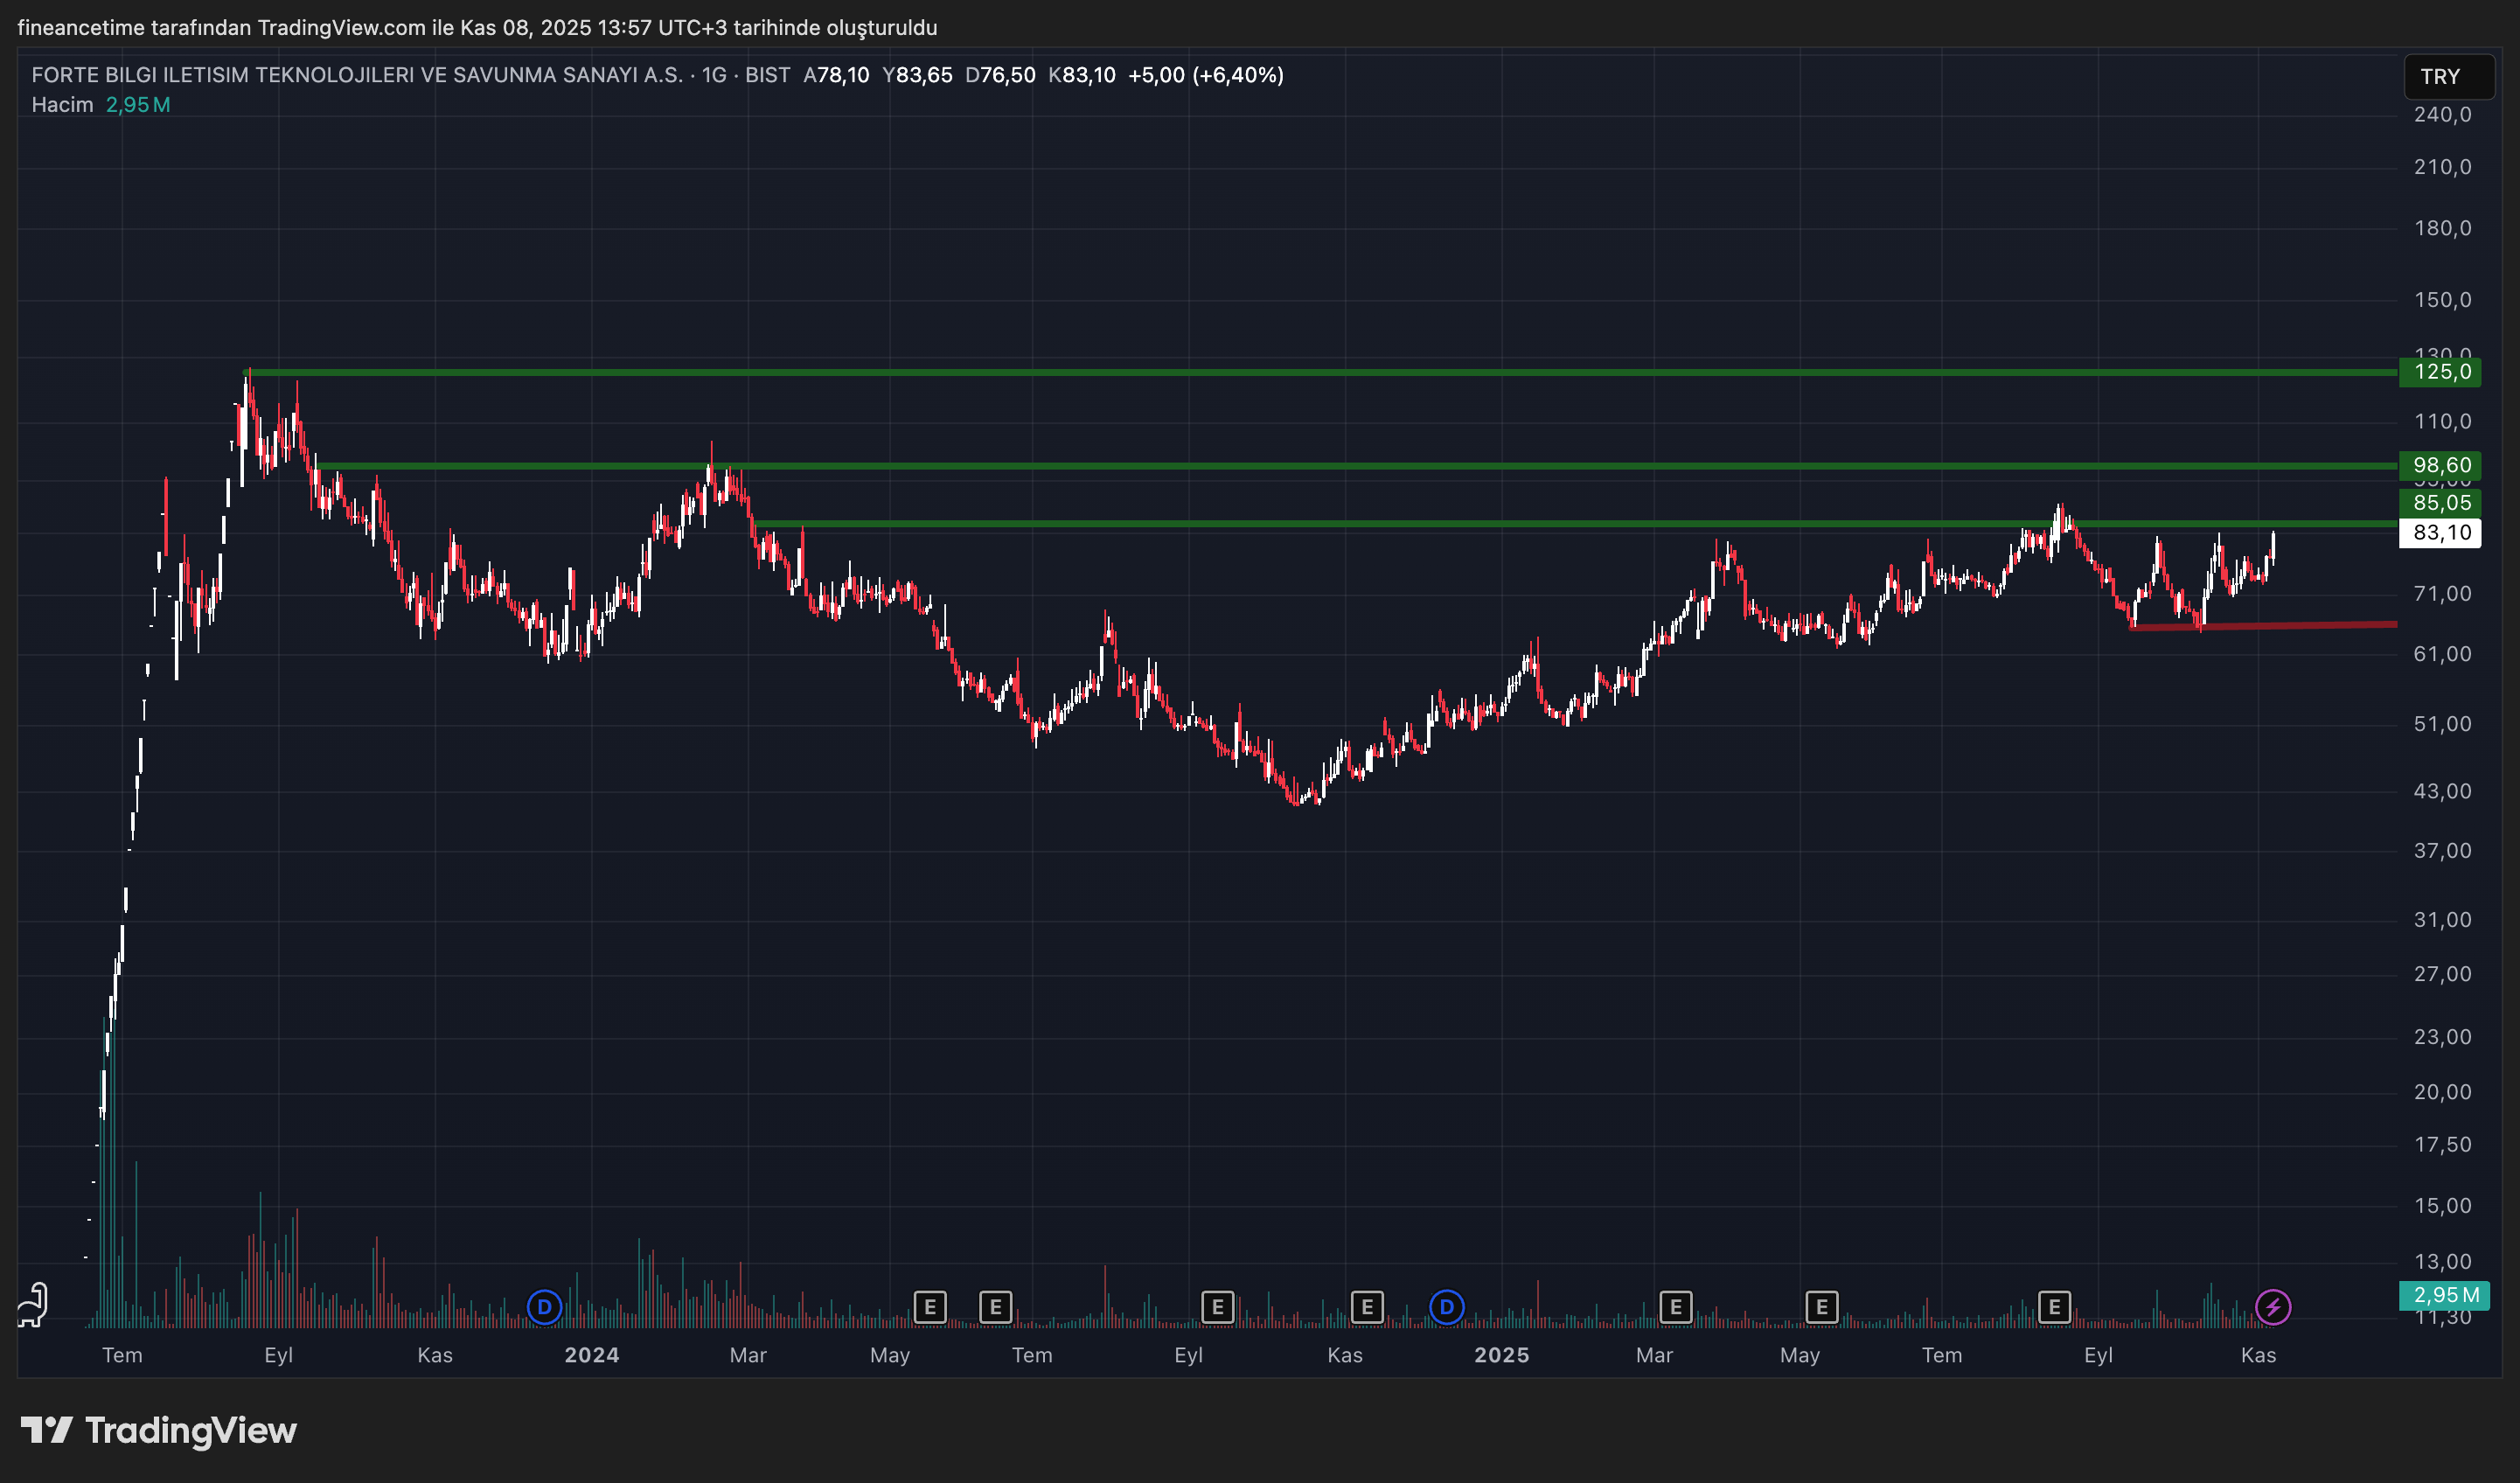Click the blue D dividend marker near 2024
The width and height of the screenshot is (2520, 1483).
click(x=544, y=1306)
